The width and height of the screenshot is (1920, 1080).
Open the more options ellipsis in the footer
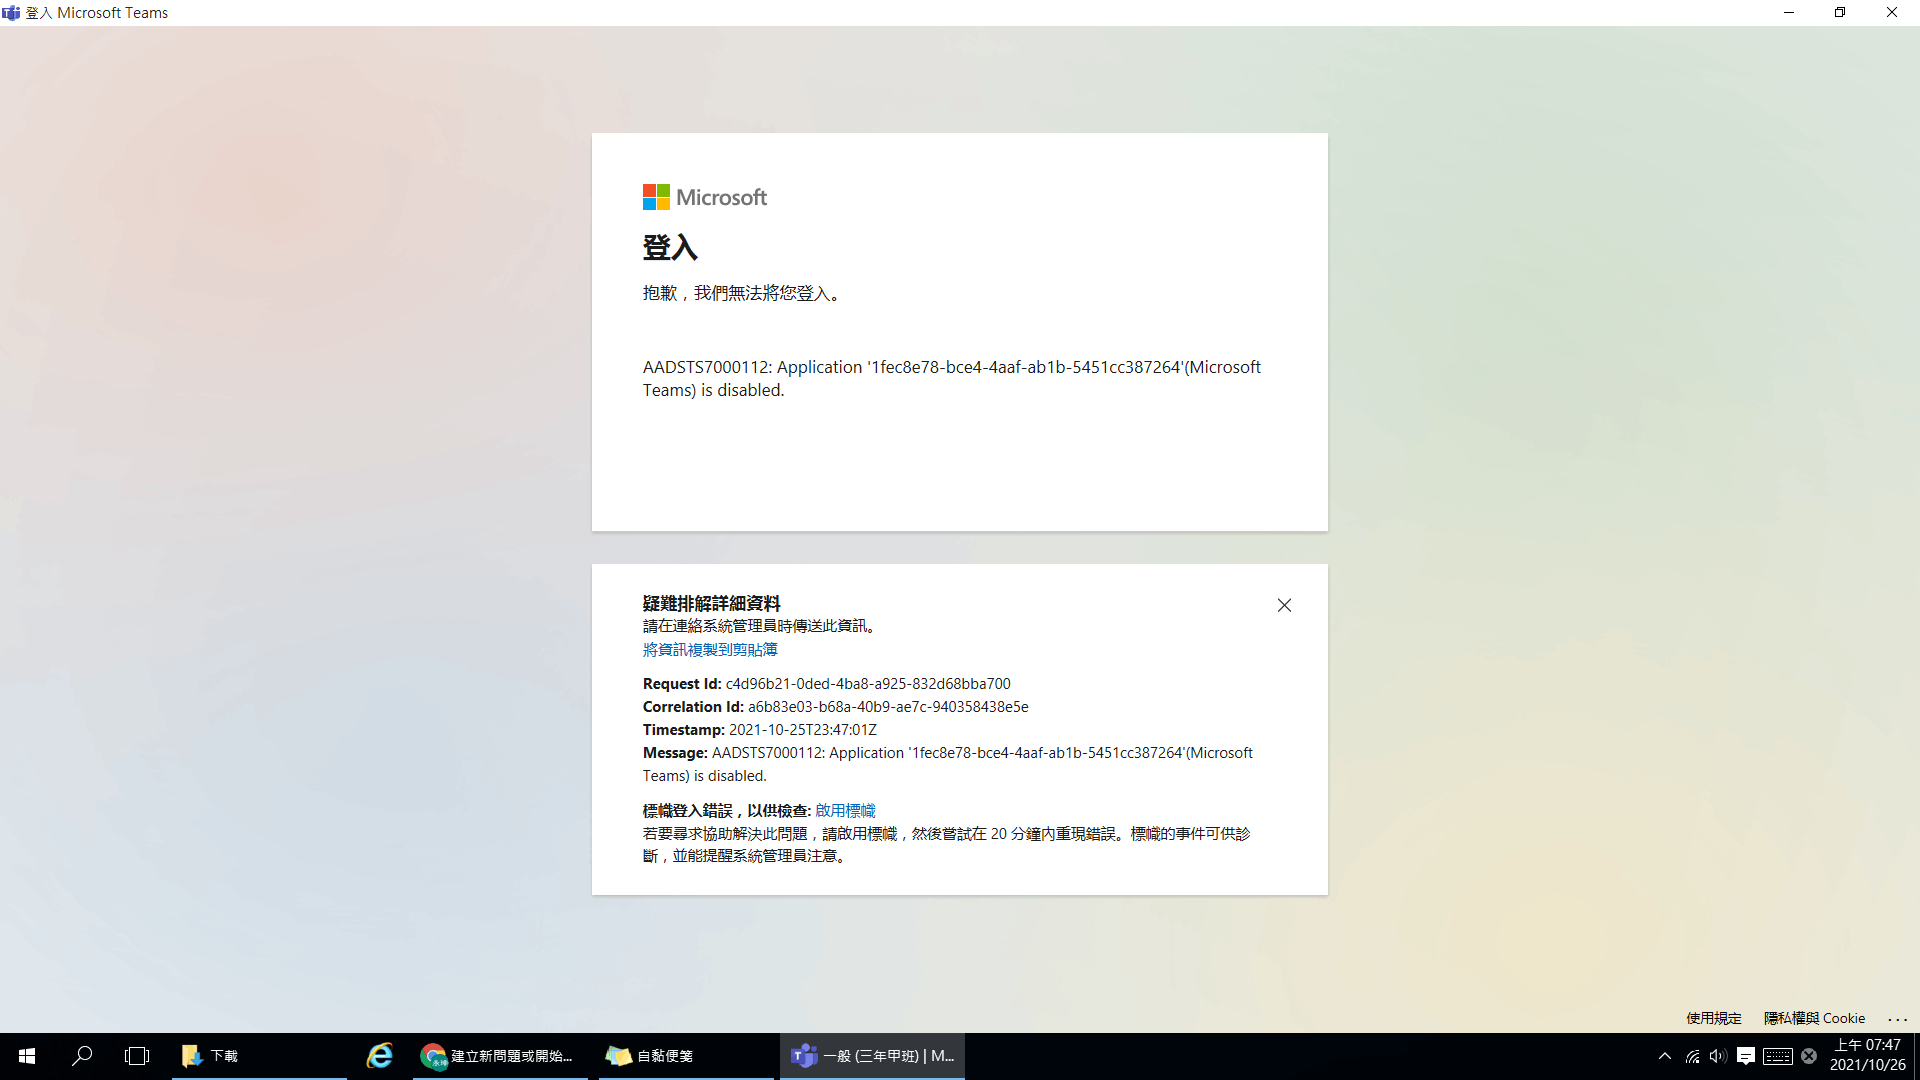[x=1897, y=1019]
